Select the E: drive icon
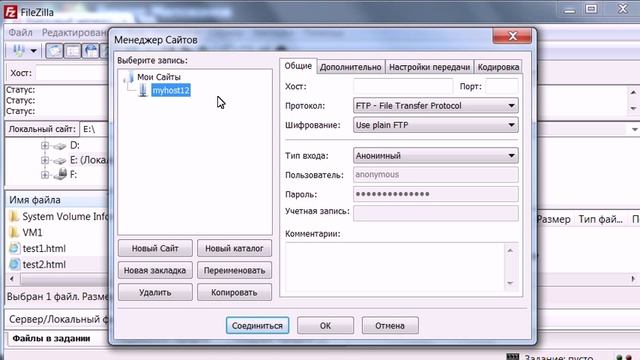The image size is (640, 360). point(60,160)
